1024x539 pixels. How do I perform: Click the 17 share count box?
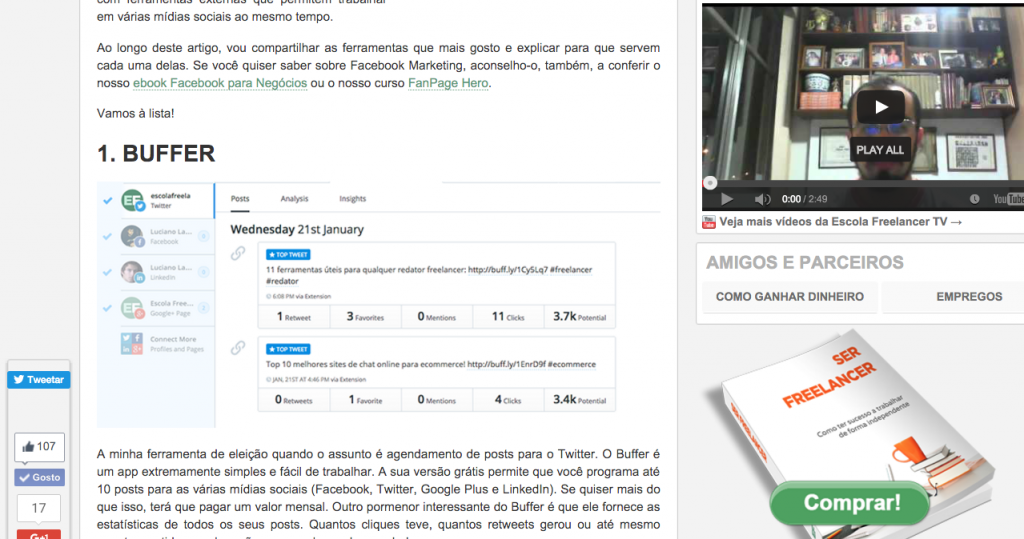pyautogui.click(x=39, y=508)
